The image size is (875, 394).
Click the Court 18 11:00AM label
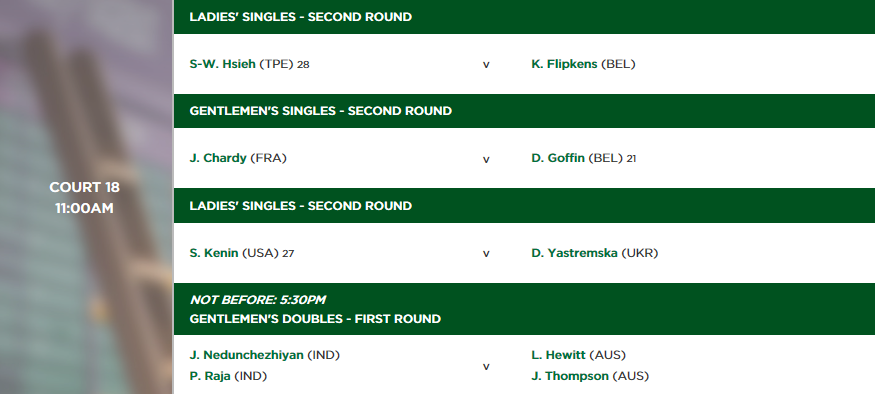click(x=84, y=198)
